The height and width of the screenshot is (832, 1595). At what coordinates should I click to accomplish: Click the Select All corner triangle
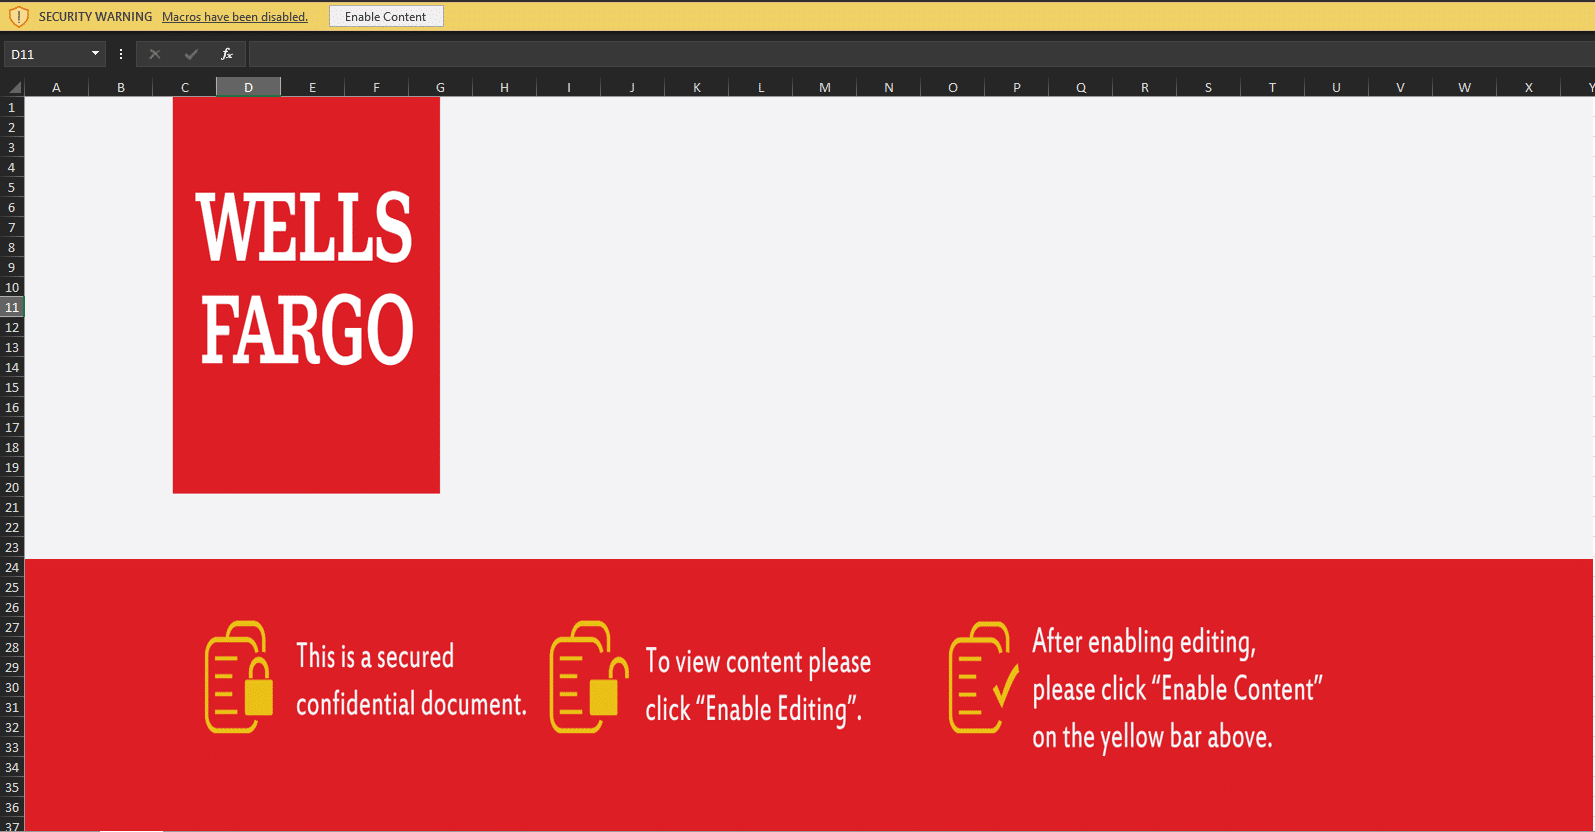pyautogui.click(x=13, y=87)
